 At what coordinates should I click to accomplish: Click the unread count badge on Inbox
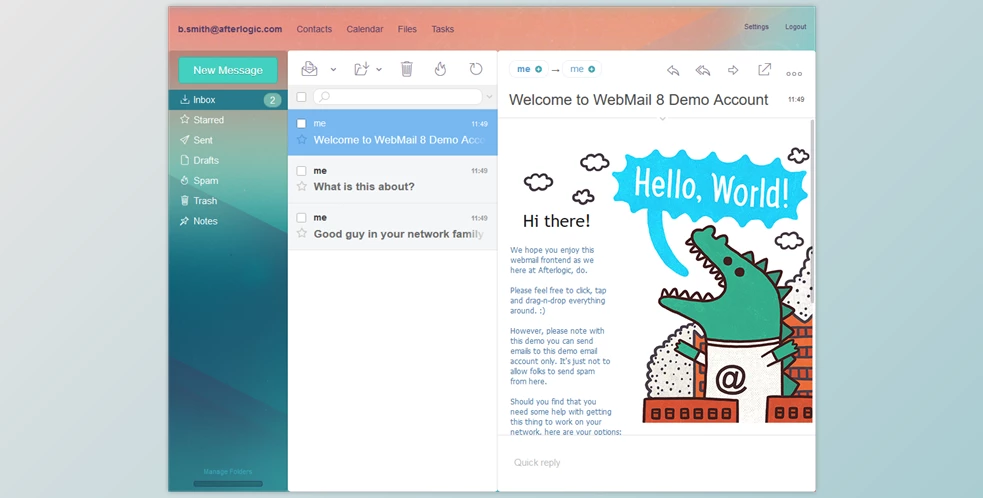click(x=272, y=100)
